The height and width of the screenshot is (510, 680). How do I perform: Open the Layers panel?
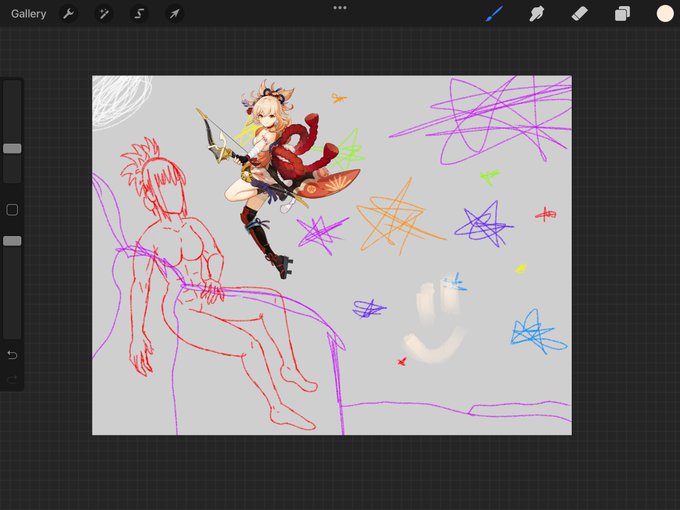622,13
